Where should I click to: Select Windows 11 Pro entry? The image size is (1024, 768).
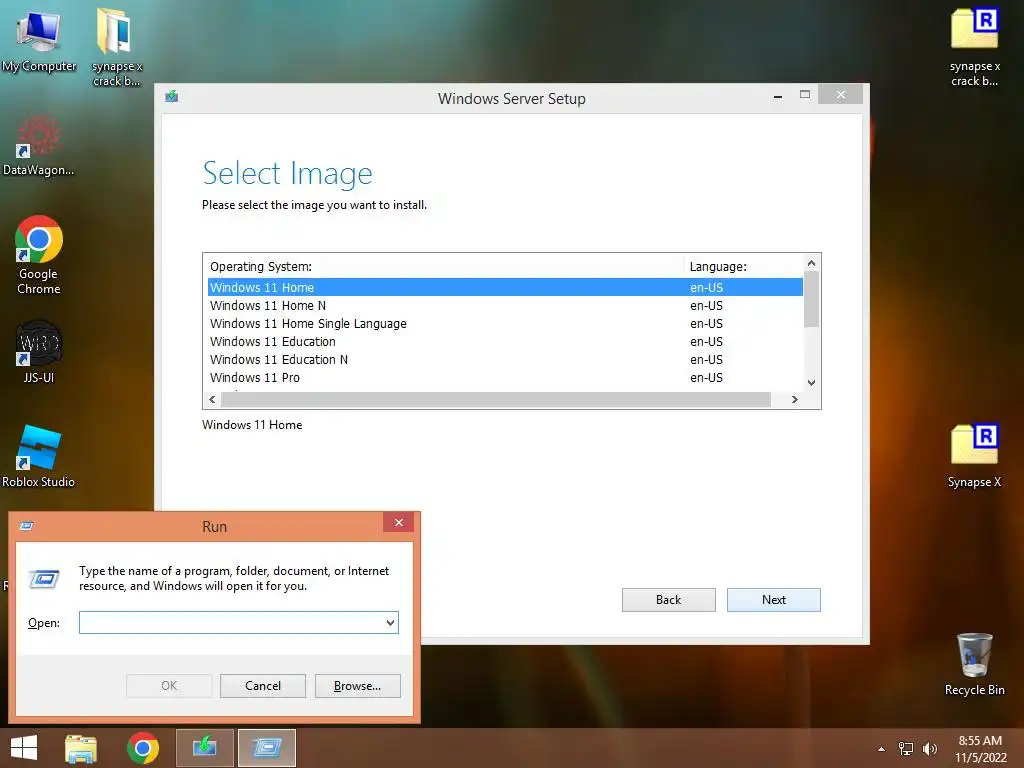[505, 377]
